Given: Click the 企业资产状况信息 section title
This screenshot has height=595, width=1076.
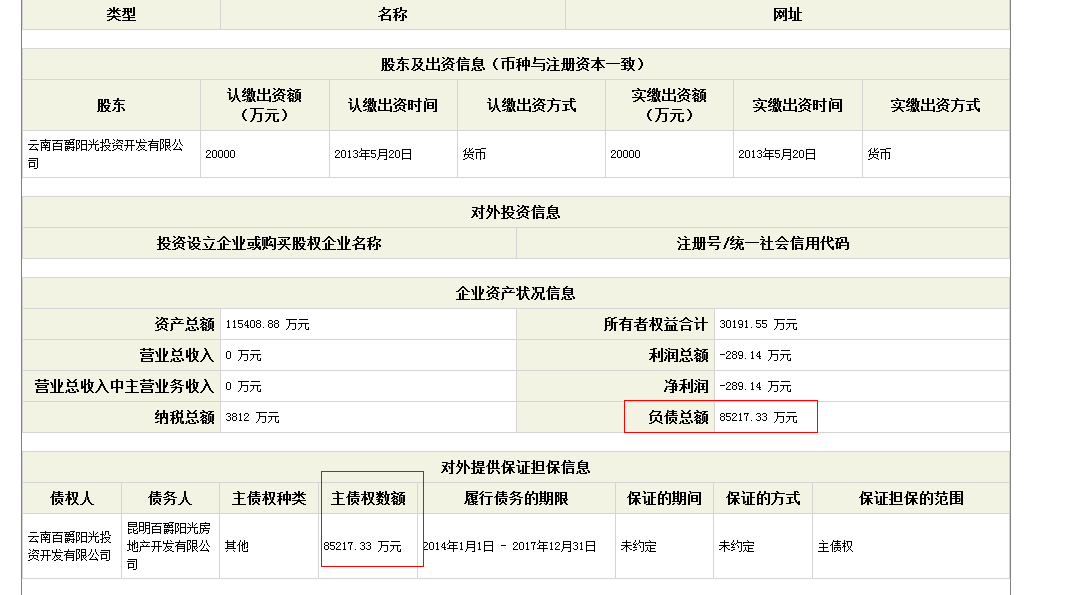Looking at the screenshot, I should [515, 293].
